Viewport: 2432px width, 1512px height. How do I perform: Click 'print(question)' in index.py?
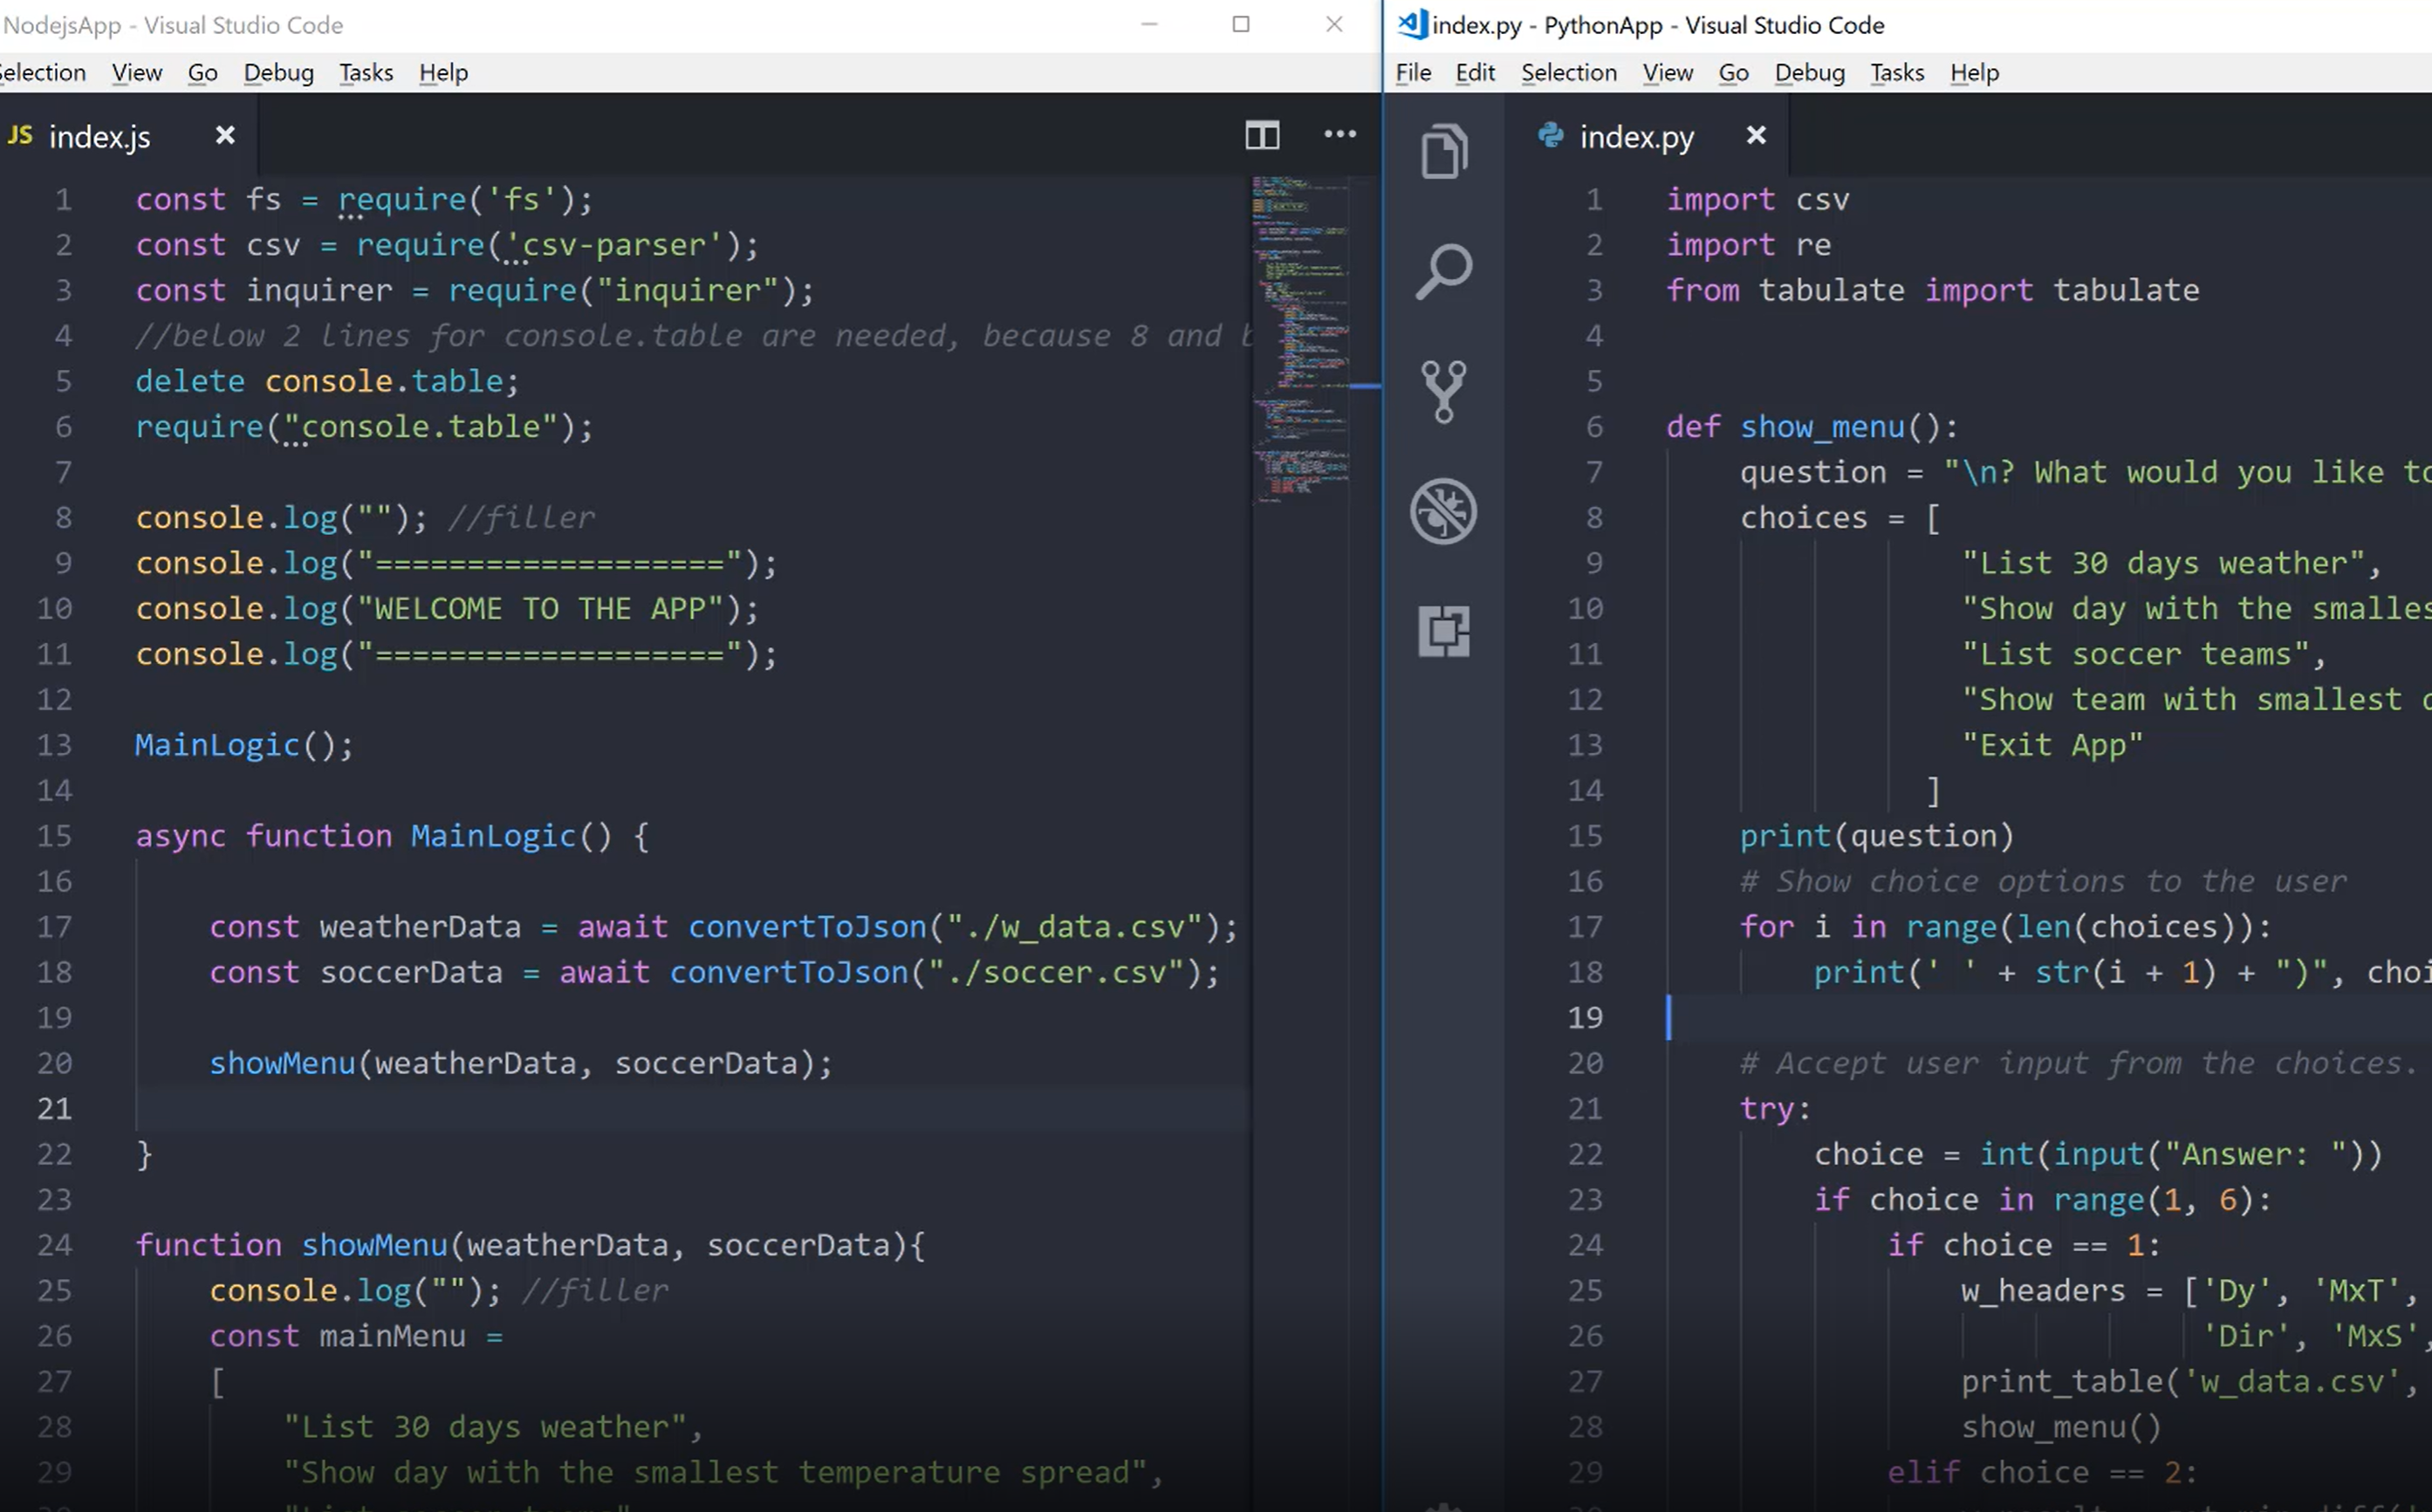pos(1877,836)
